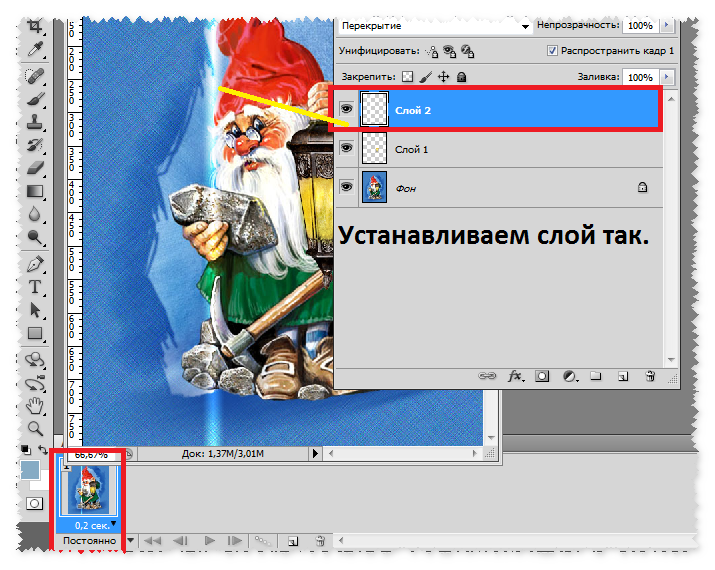Open Заливка slider arrow

pos(667,77)
